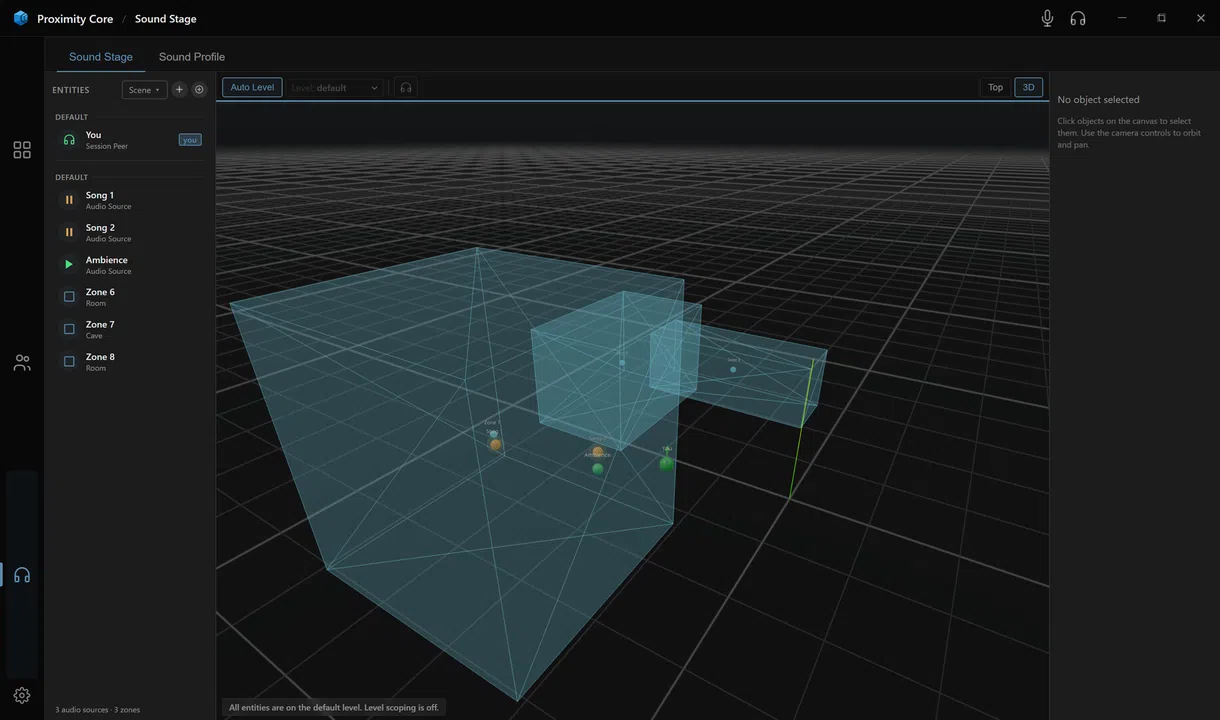Select the blue marker dot in middle zone box
This screenshot has width=1220, height=720.
tap(622, 363)
